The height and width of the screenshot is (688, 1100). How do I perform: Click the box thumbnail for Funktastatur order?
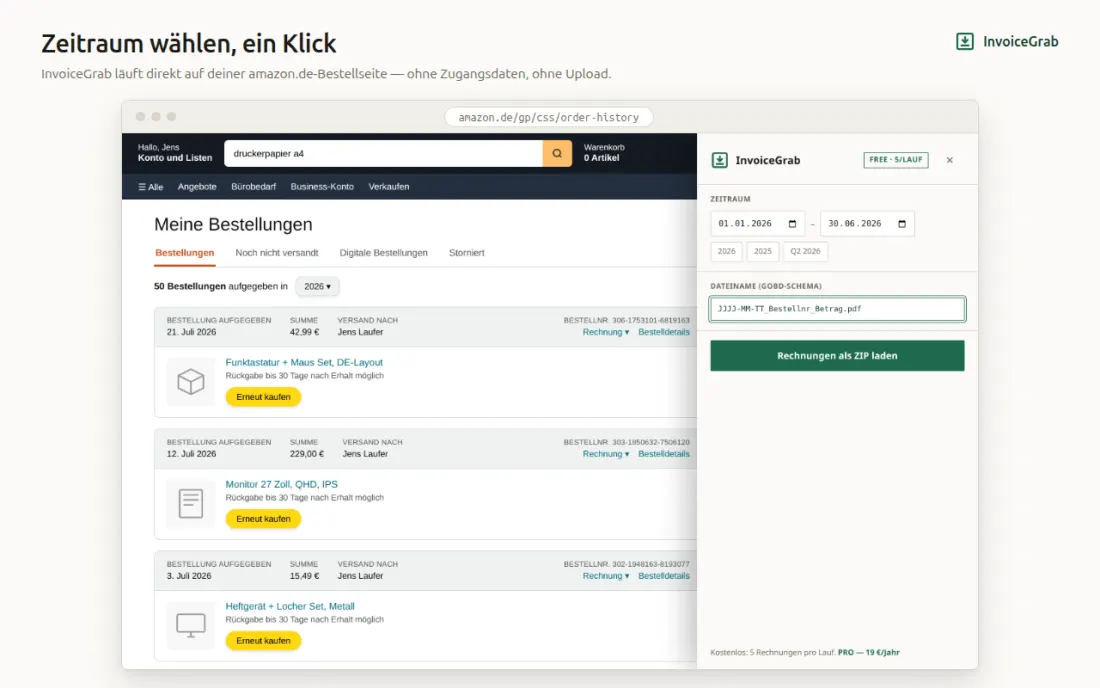(x=190, y=382)
